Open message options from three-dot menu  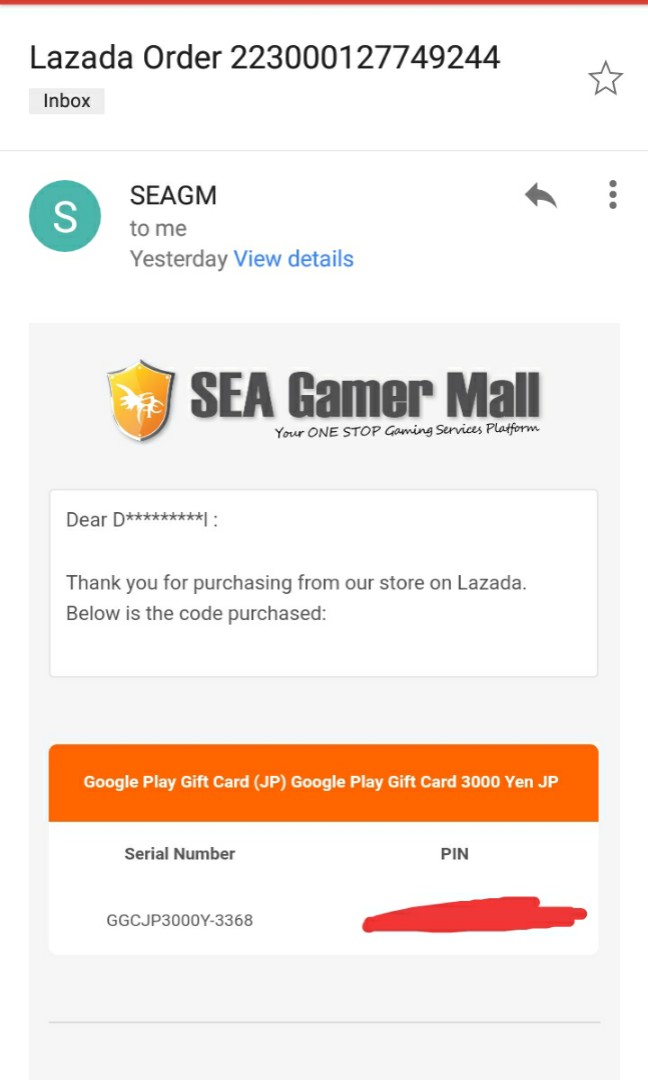[x=612, y=195]
